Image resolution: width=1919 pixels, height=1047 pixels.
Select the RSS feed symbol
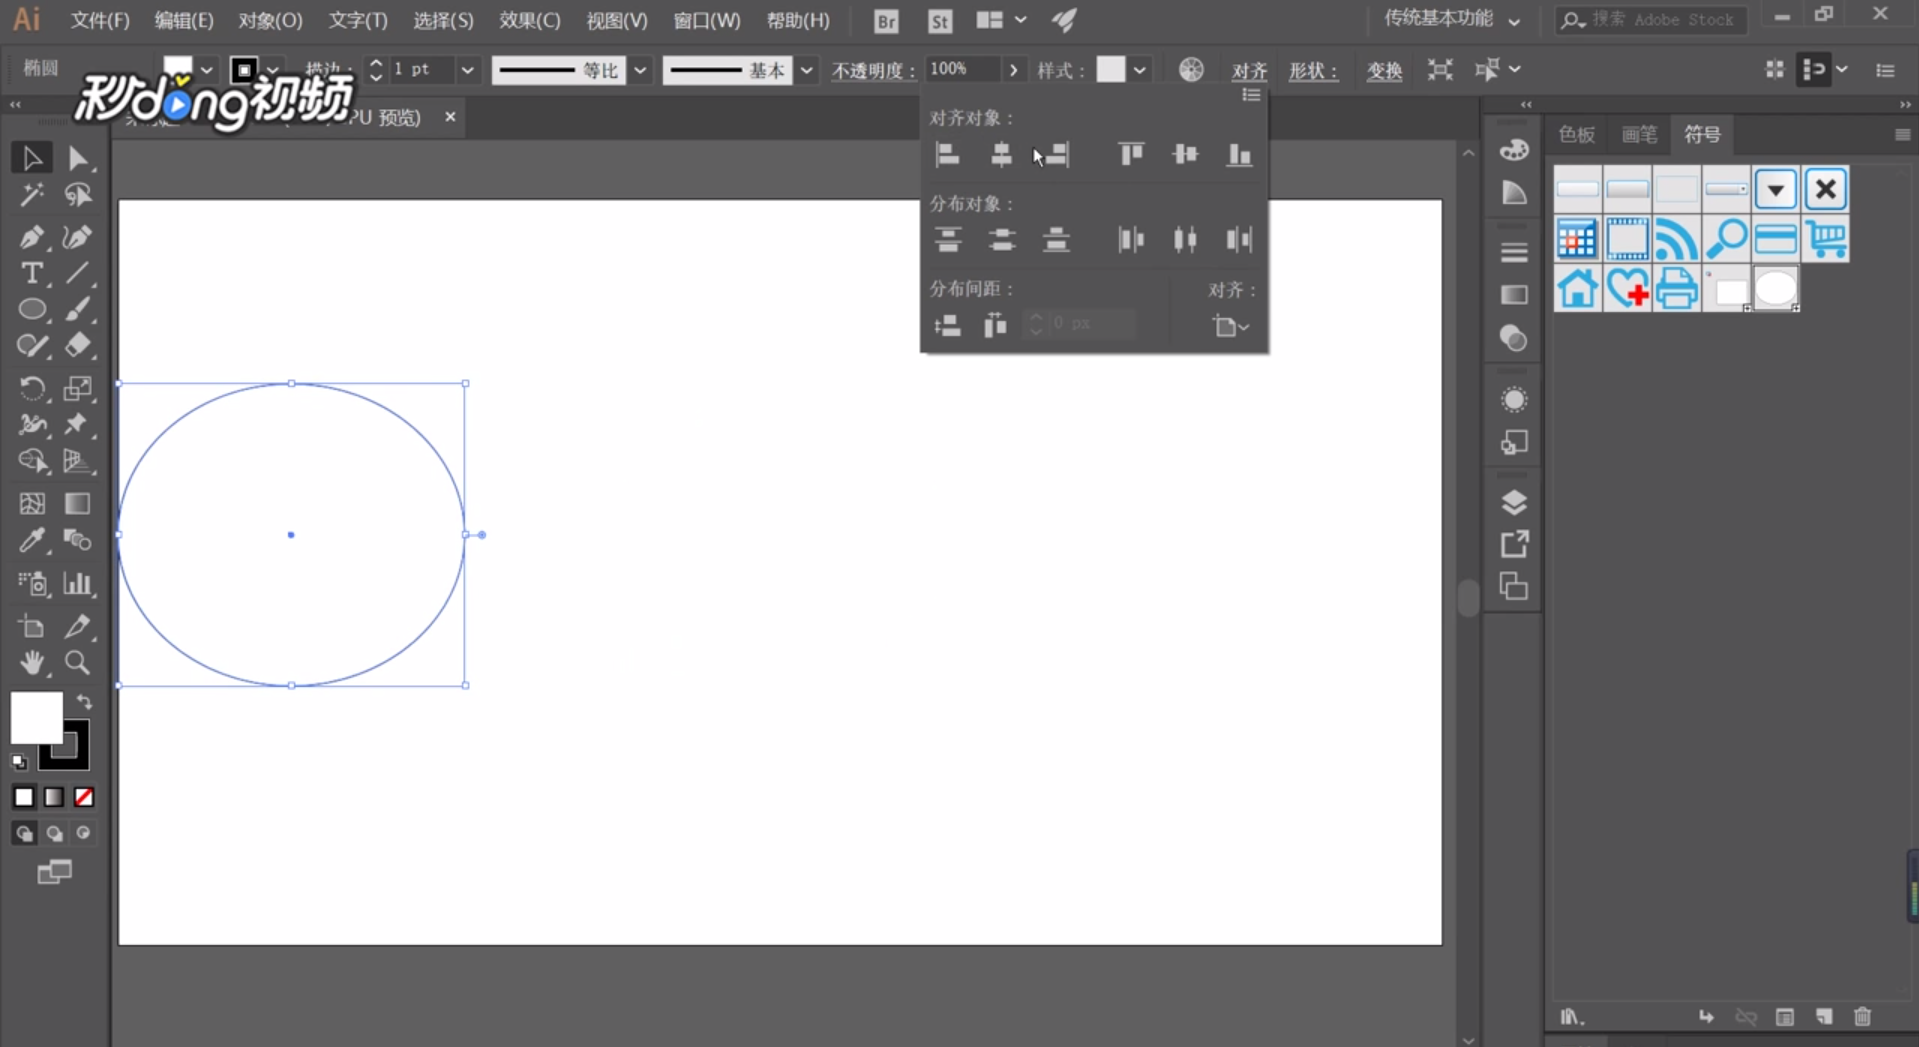point(1677,239)
